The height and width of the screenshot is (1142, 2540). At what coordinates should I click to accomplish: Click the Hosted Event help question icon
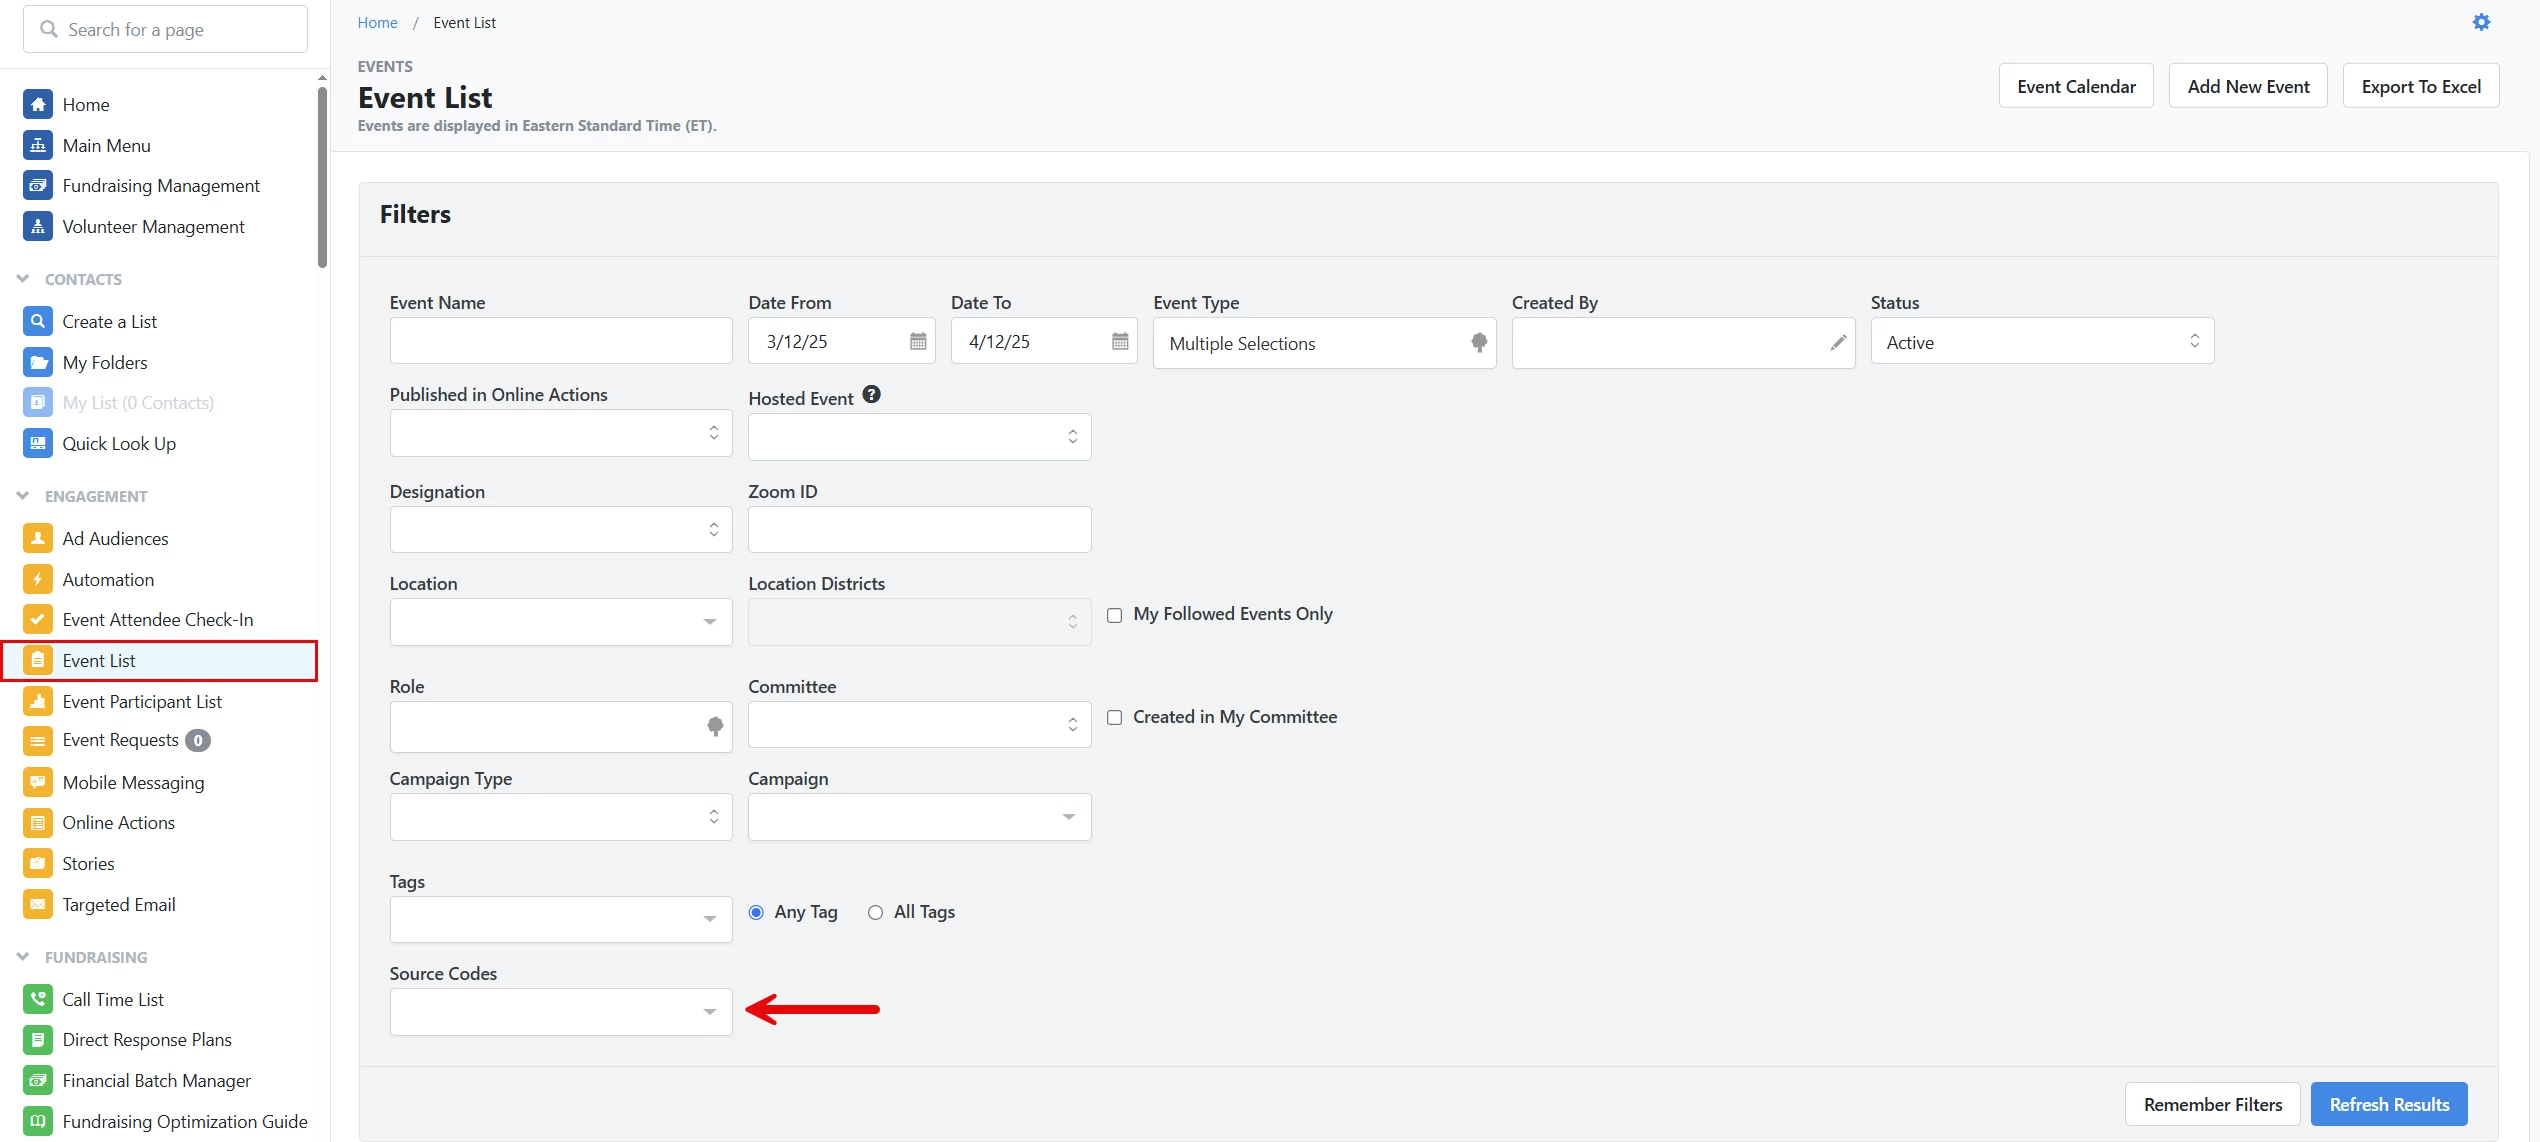(x=872, y=395)
